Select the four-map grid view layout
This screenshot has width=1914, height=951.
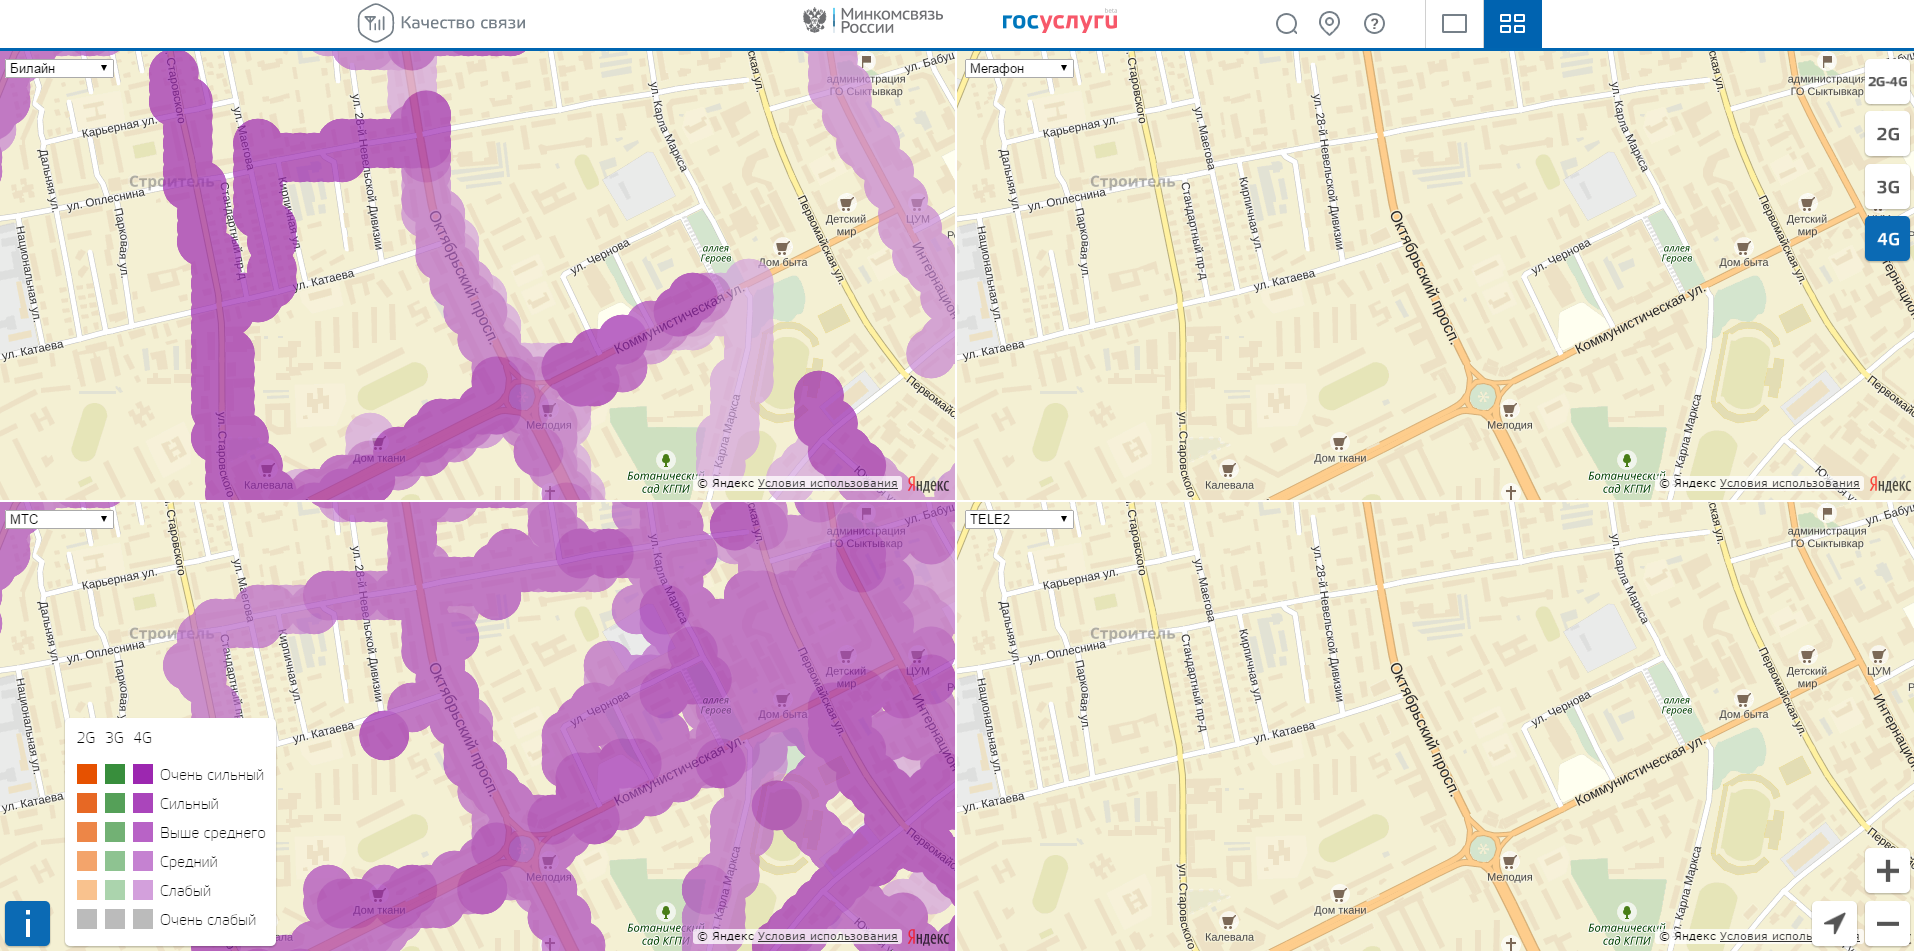[x=1512, y=23]
